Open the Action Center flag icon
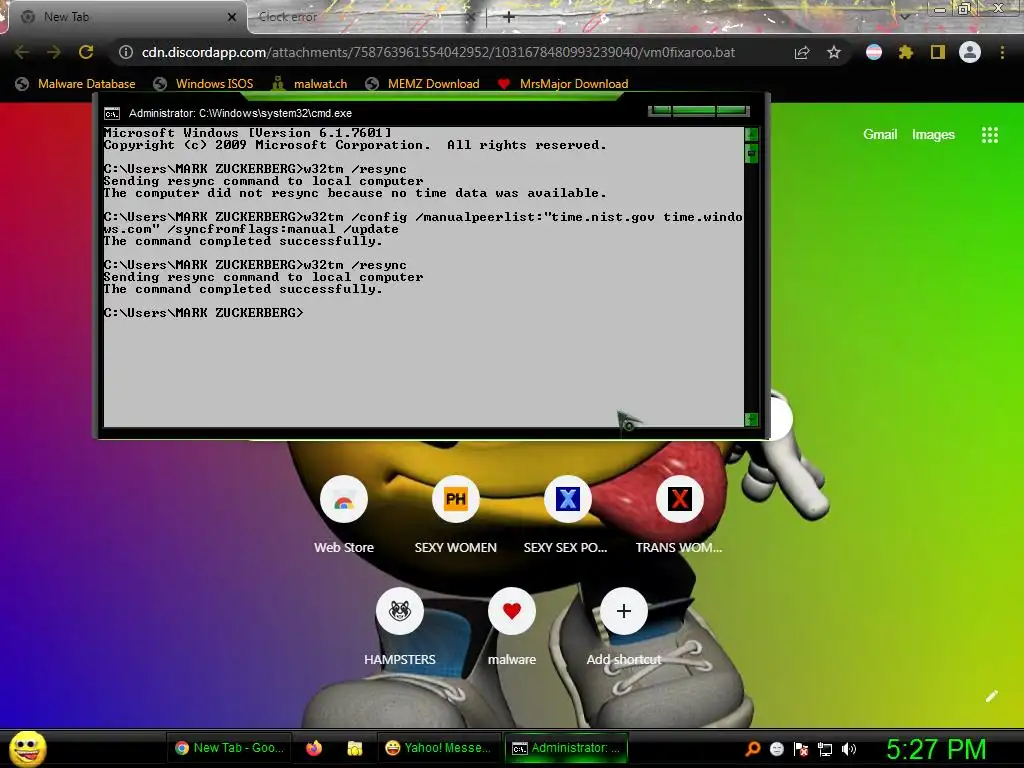This screenshot has width=1024, height=768. coord(801,749)
